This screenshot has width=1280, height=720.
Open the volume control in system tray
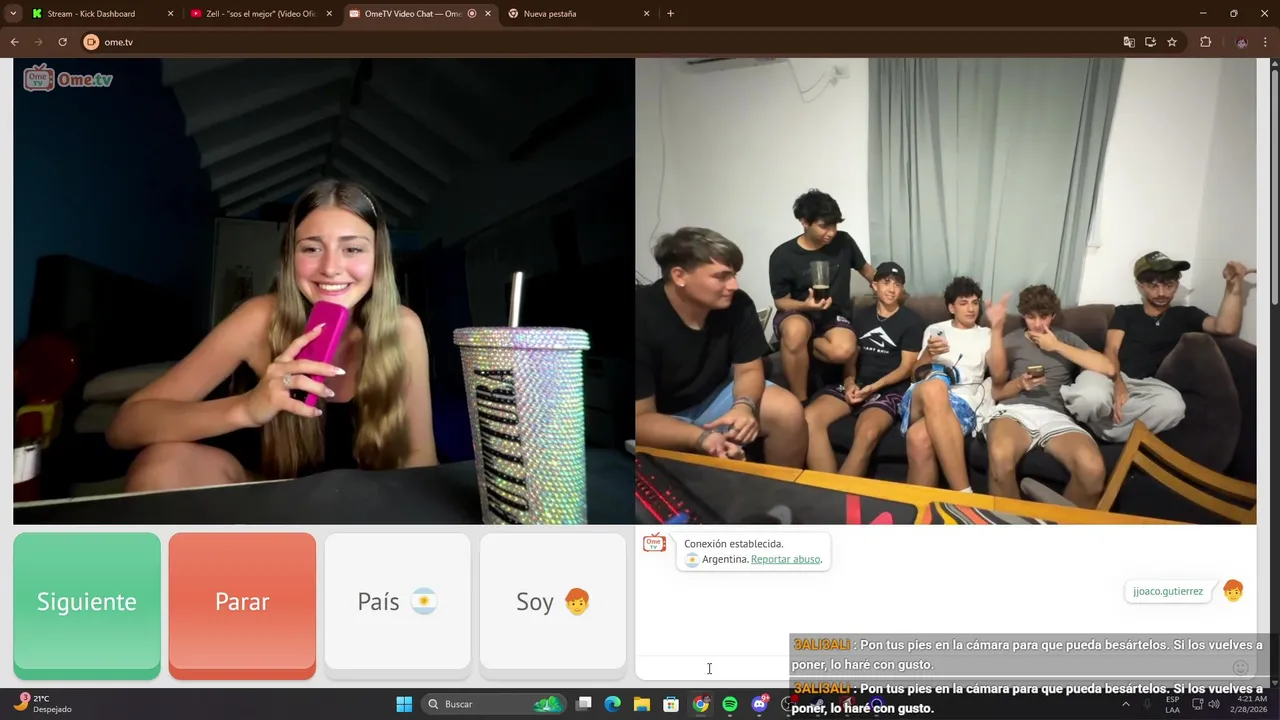pyautogui.click(x=1214, y=704)
